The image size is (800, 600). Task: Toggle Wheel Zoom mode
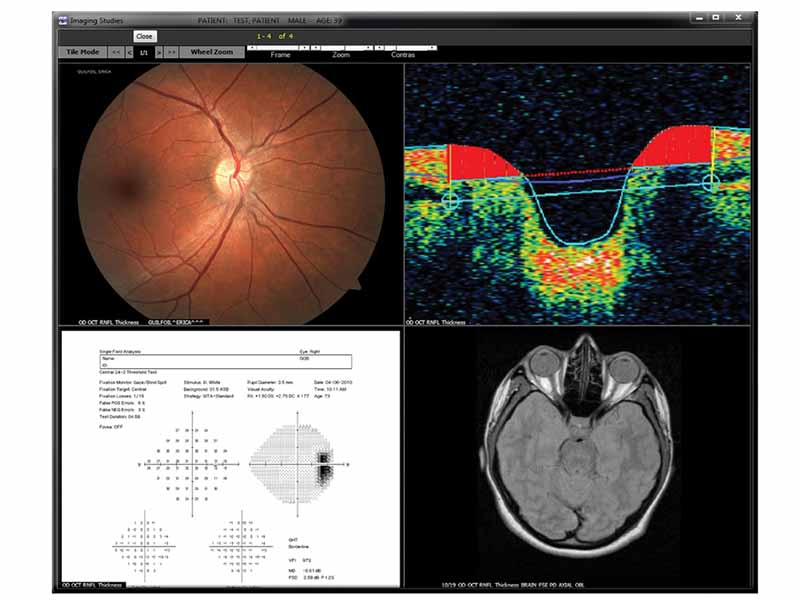211,50
